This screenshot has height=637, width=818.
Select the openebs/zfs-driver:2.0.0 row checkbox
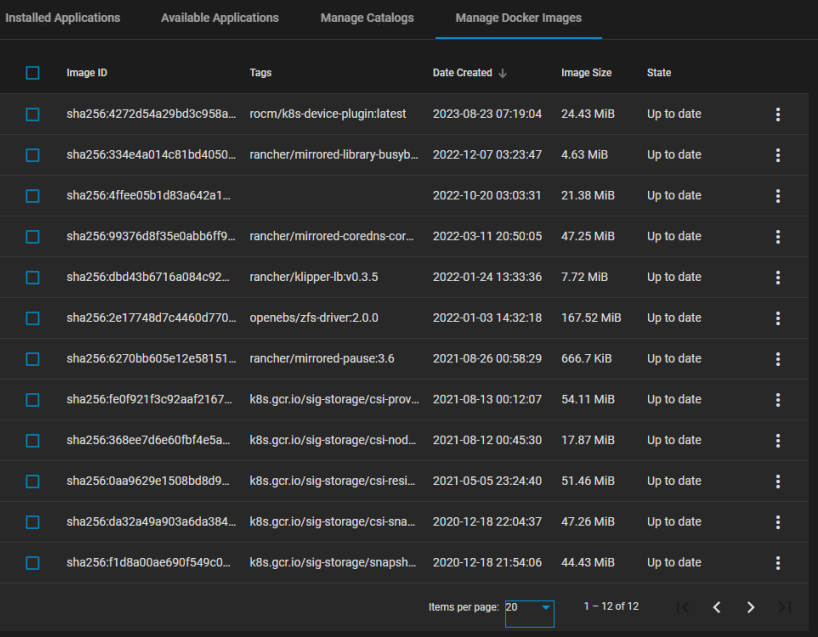pyautogui.click(x=33, y=318)
